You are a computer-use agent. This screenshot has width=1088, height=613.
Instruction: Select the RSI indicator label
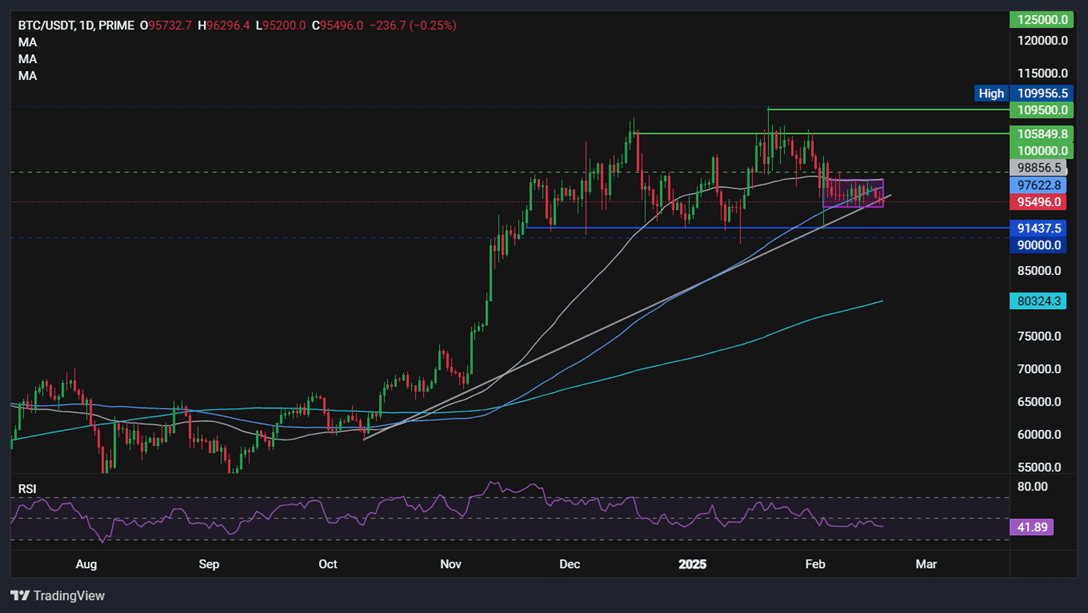[x=27, y=489]
